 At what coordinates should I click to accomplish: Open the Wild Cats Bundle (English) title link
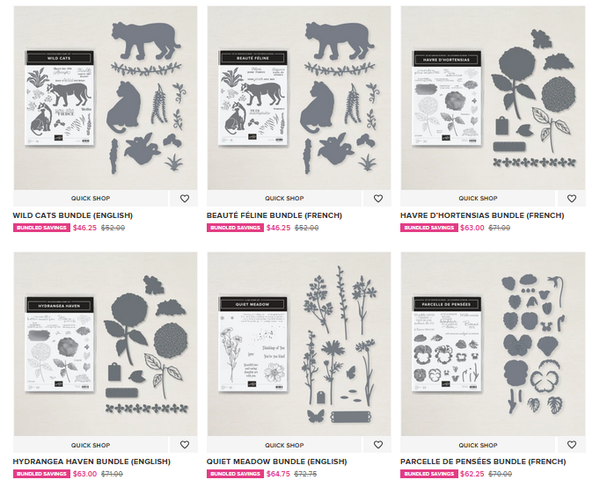point(73,215)
